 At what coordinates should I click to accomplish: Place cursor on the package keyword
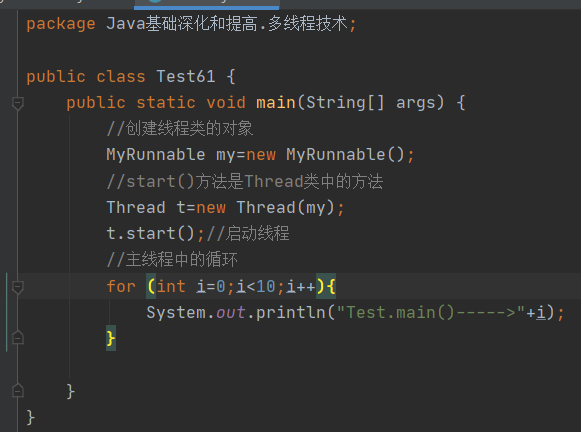coord(61,24)
